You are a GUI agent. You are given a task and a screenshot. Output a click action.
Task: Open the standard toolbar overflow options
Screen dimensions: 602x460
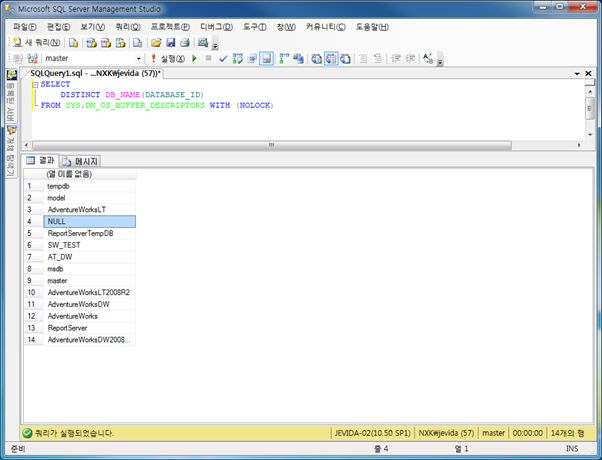tap(215, 45)
